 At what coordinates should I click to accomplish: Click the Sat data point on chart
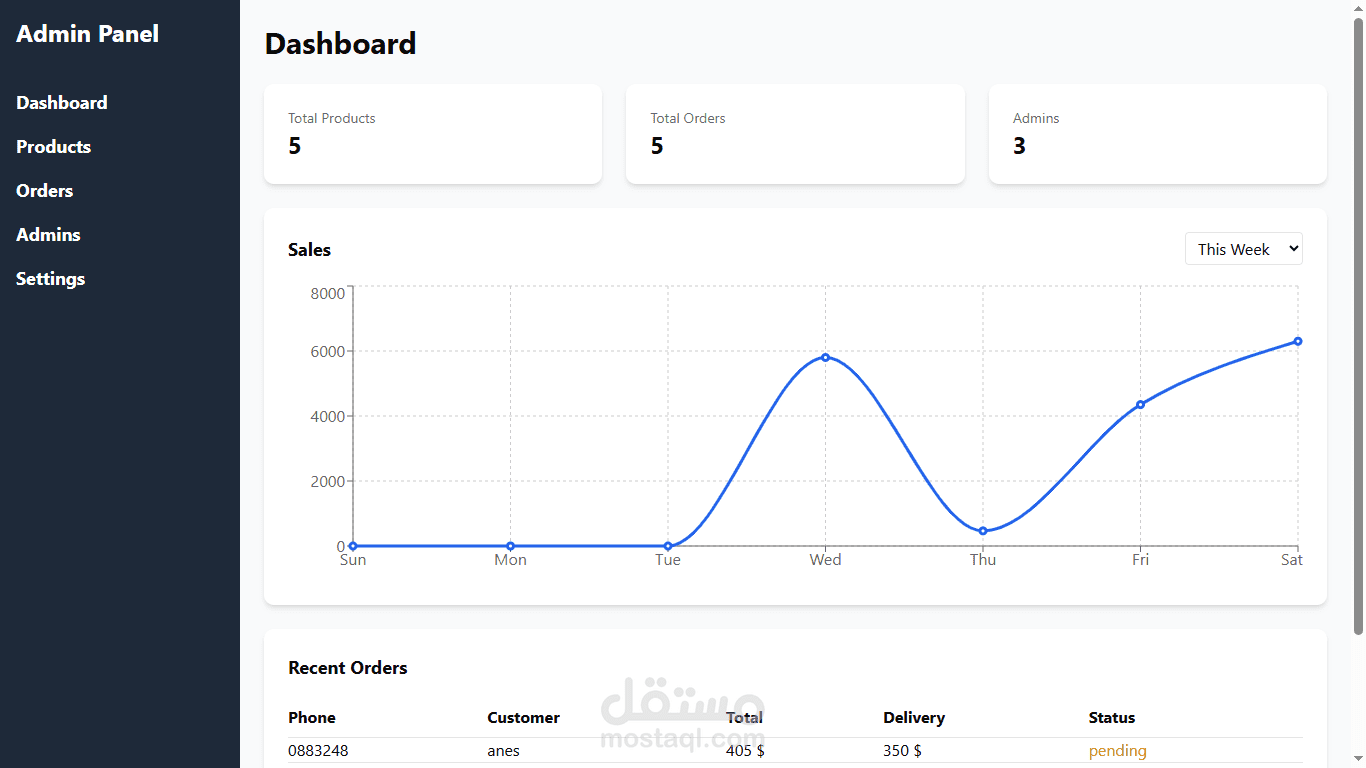pyautogui.click(x=1298, y=341)
